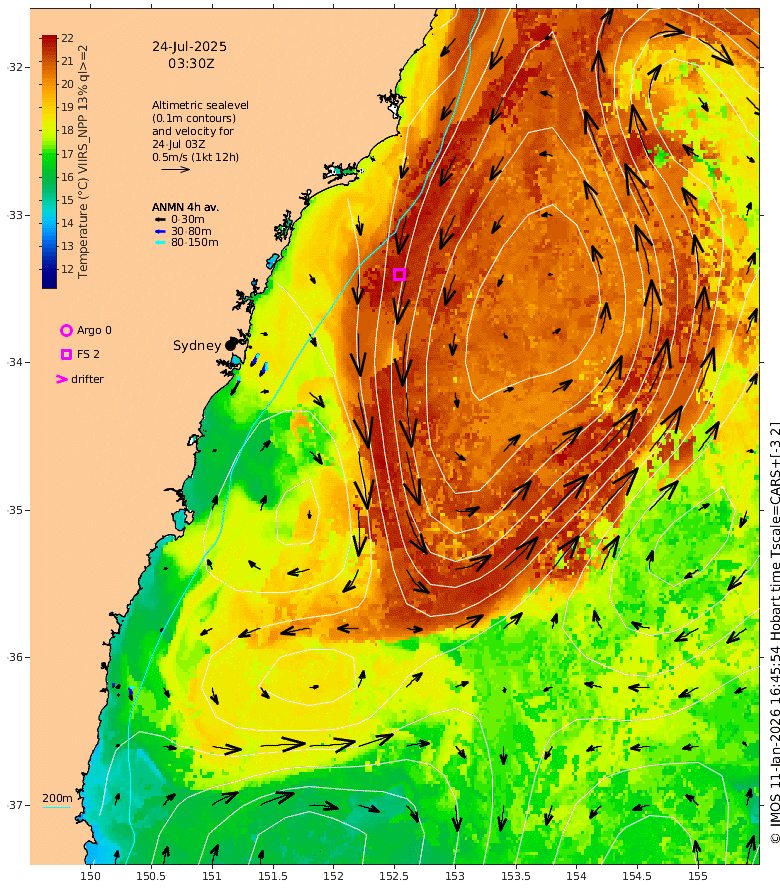780x890 pixels.
Task: Click the longitude label 153.5 on the axis
Action: (515, 876)
